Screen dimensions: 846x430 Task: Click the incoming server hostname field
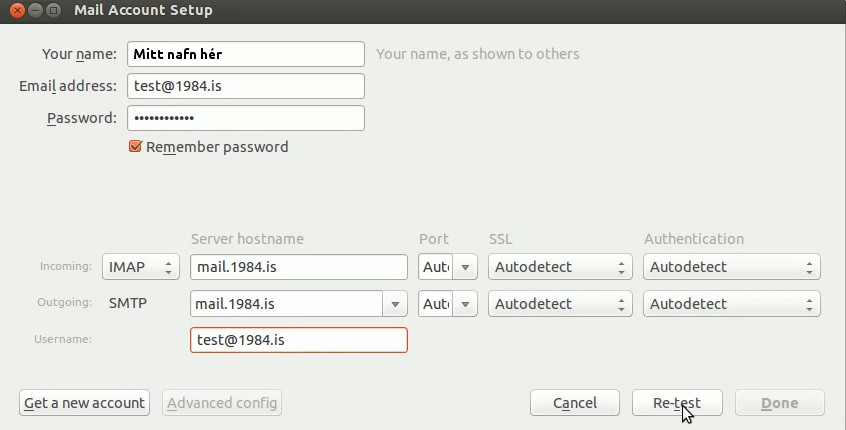(298, 267)
